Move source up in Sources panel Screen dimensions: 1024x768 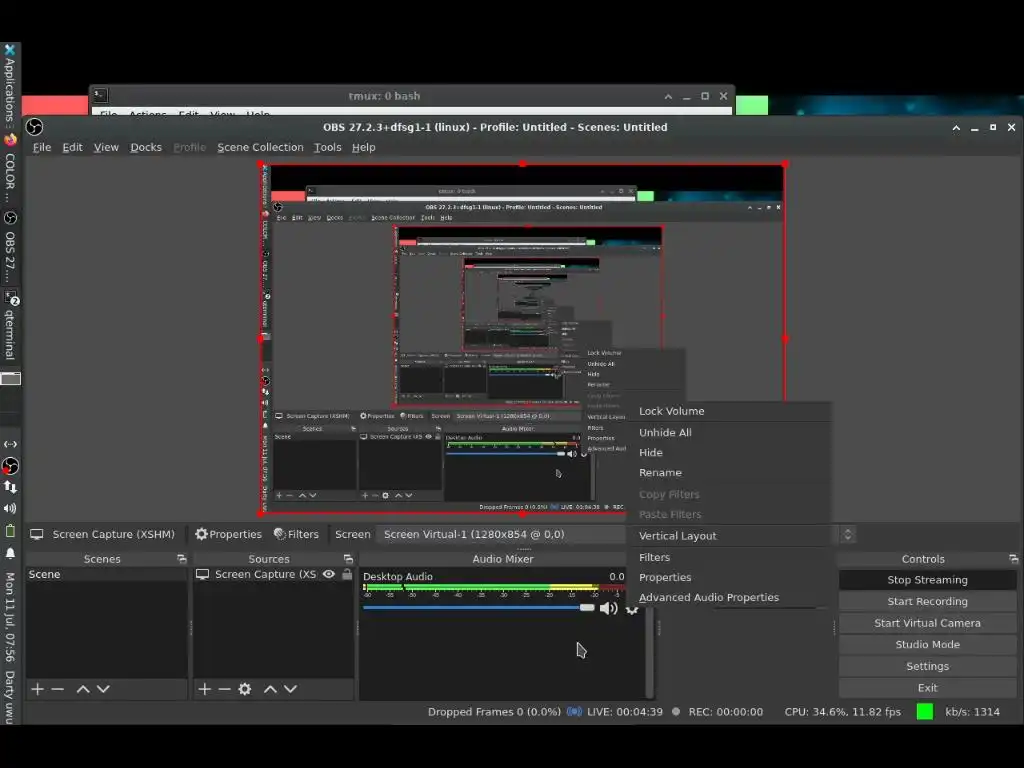[270, 689]
